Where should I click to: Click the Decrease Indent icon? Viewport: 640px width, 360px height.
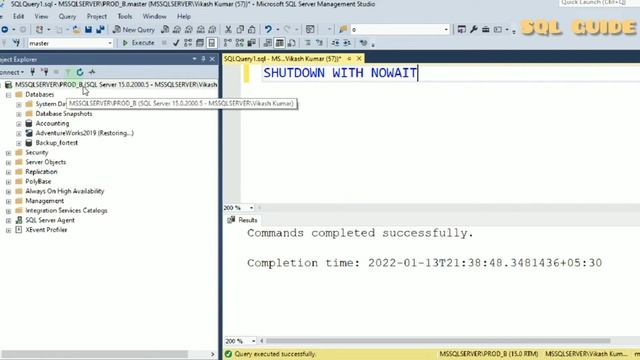tap(335, 43)
